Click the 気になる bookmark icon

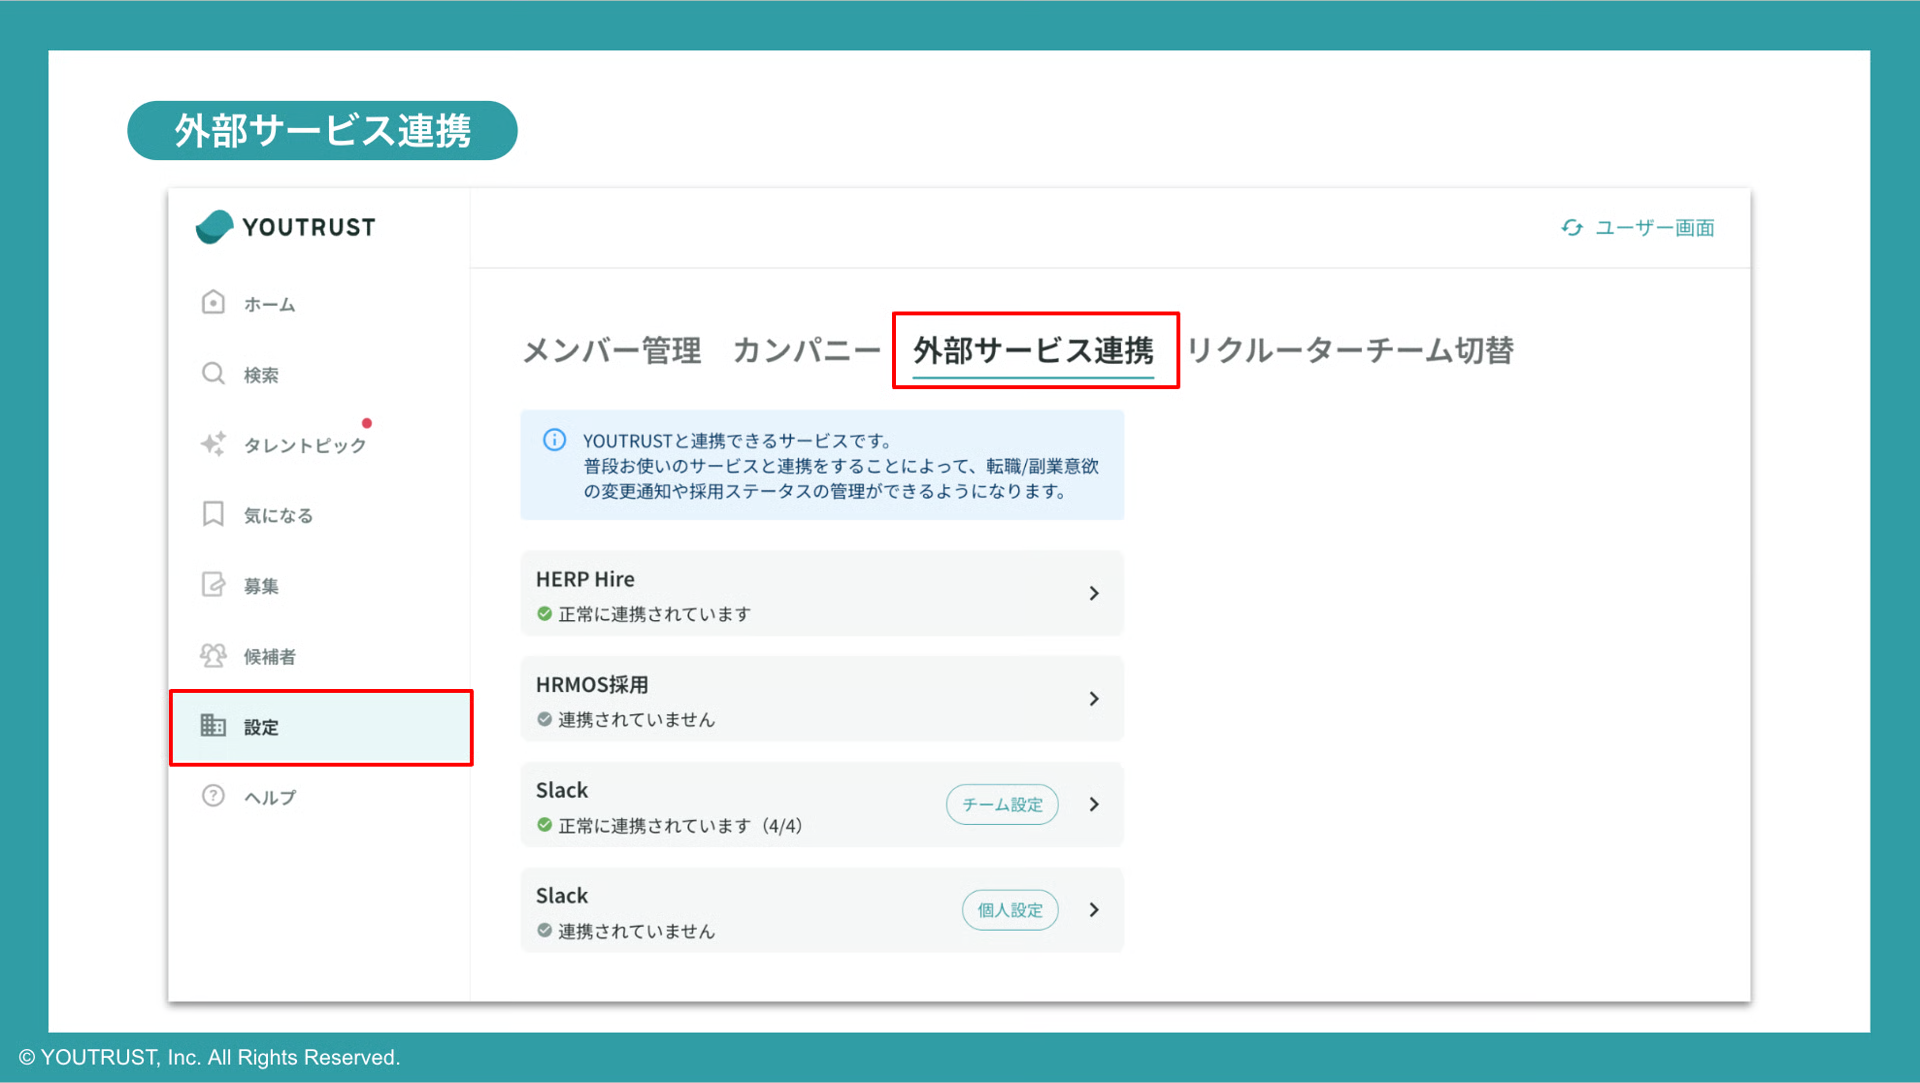pos(213,514)
